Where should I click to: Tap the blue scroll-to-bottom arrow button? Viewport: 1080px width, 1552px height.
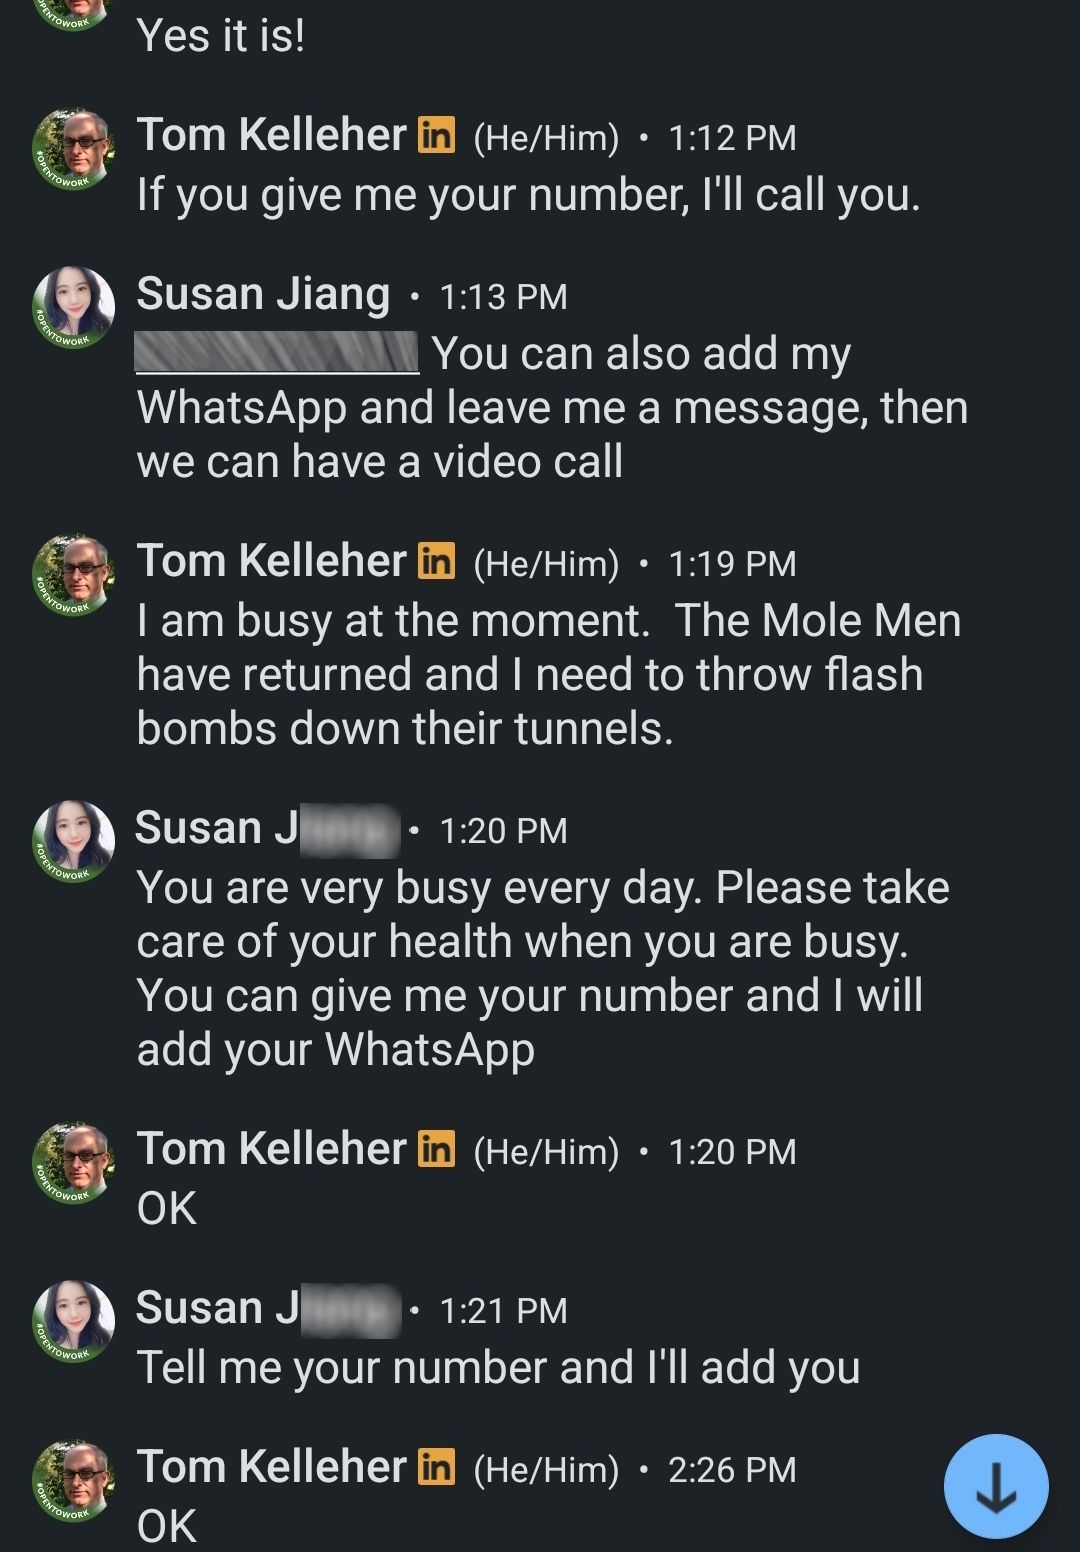996,1486
